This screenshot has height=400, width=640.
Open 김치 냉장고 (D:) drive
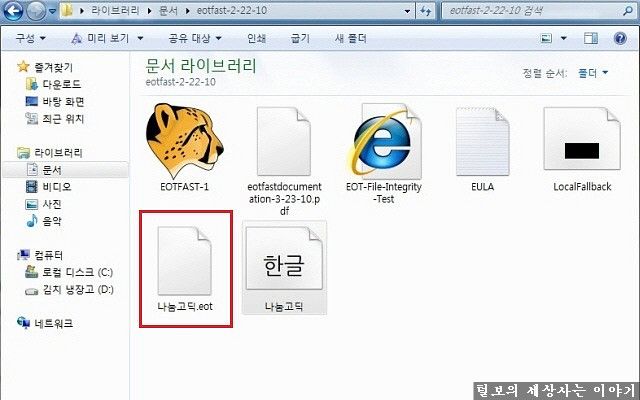coord(78,289)
